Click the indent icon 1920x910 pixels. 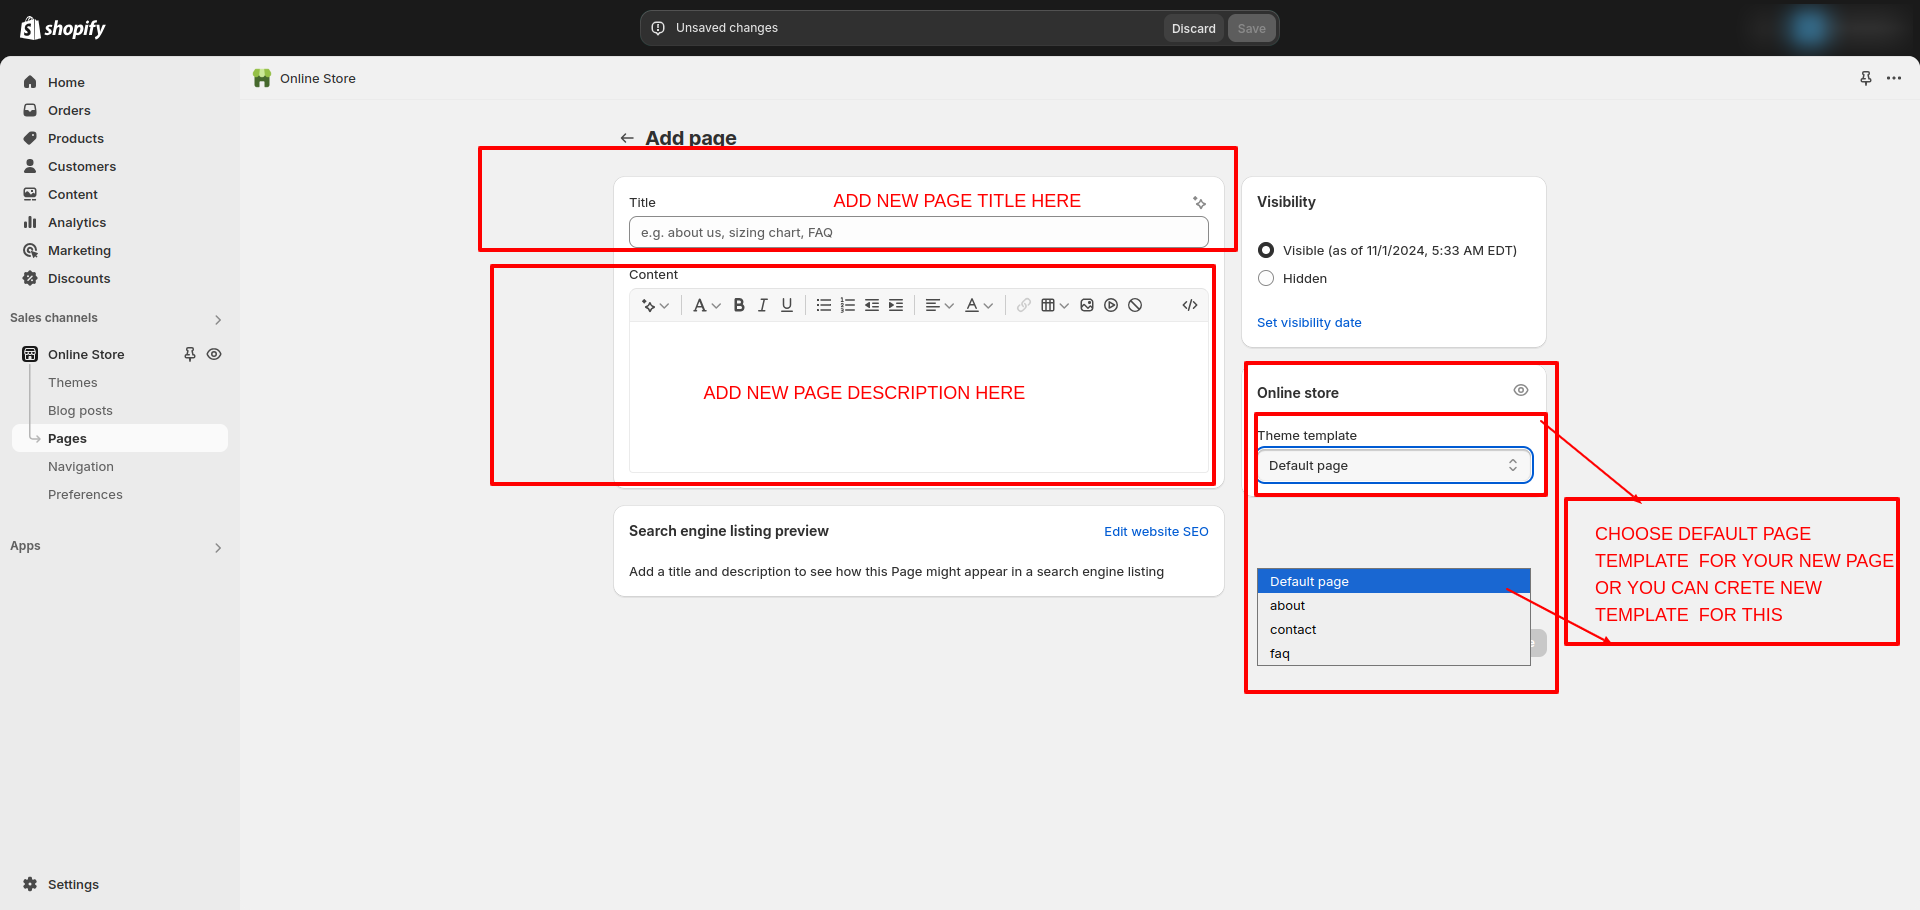point(896,305)
